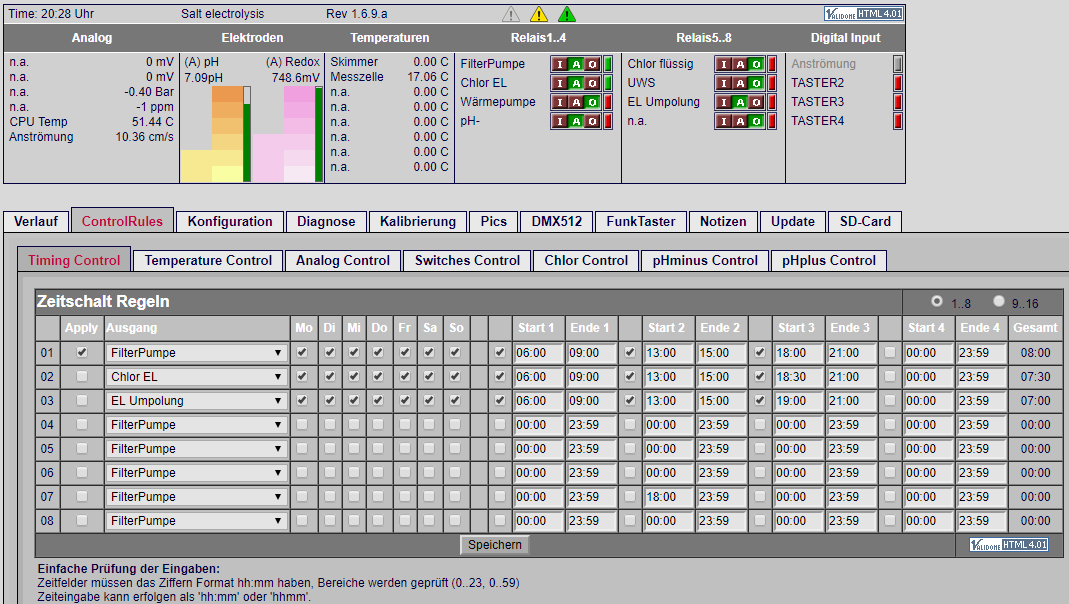Viewport: 1069px width, 604px height.
Task: Uncheck Monday (Mo) for rule 01
Action: click(302, 352)
